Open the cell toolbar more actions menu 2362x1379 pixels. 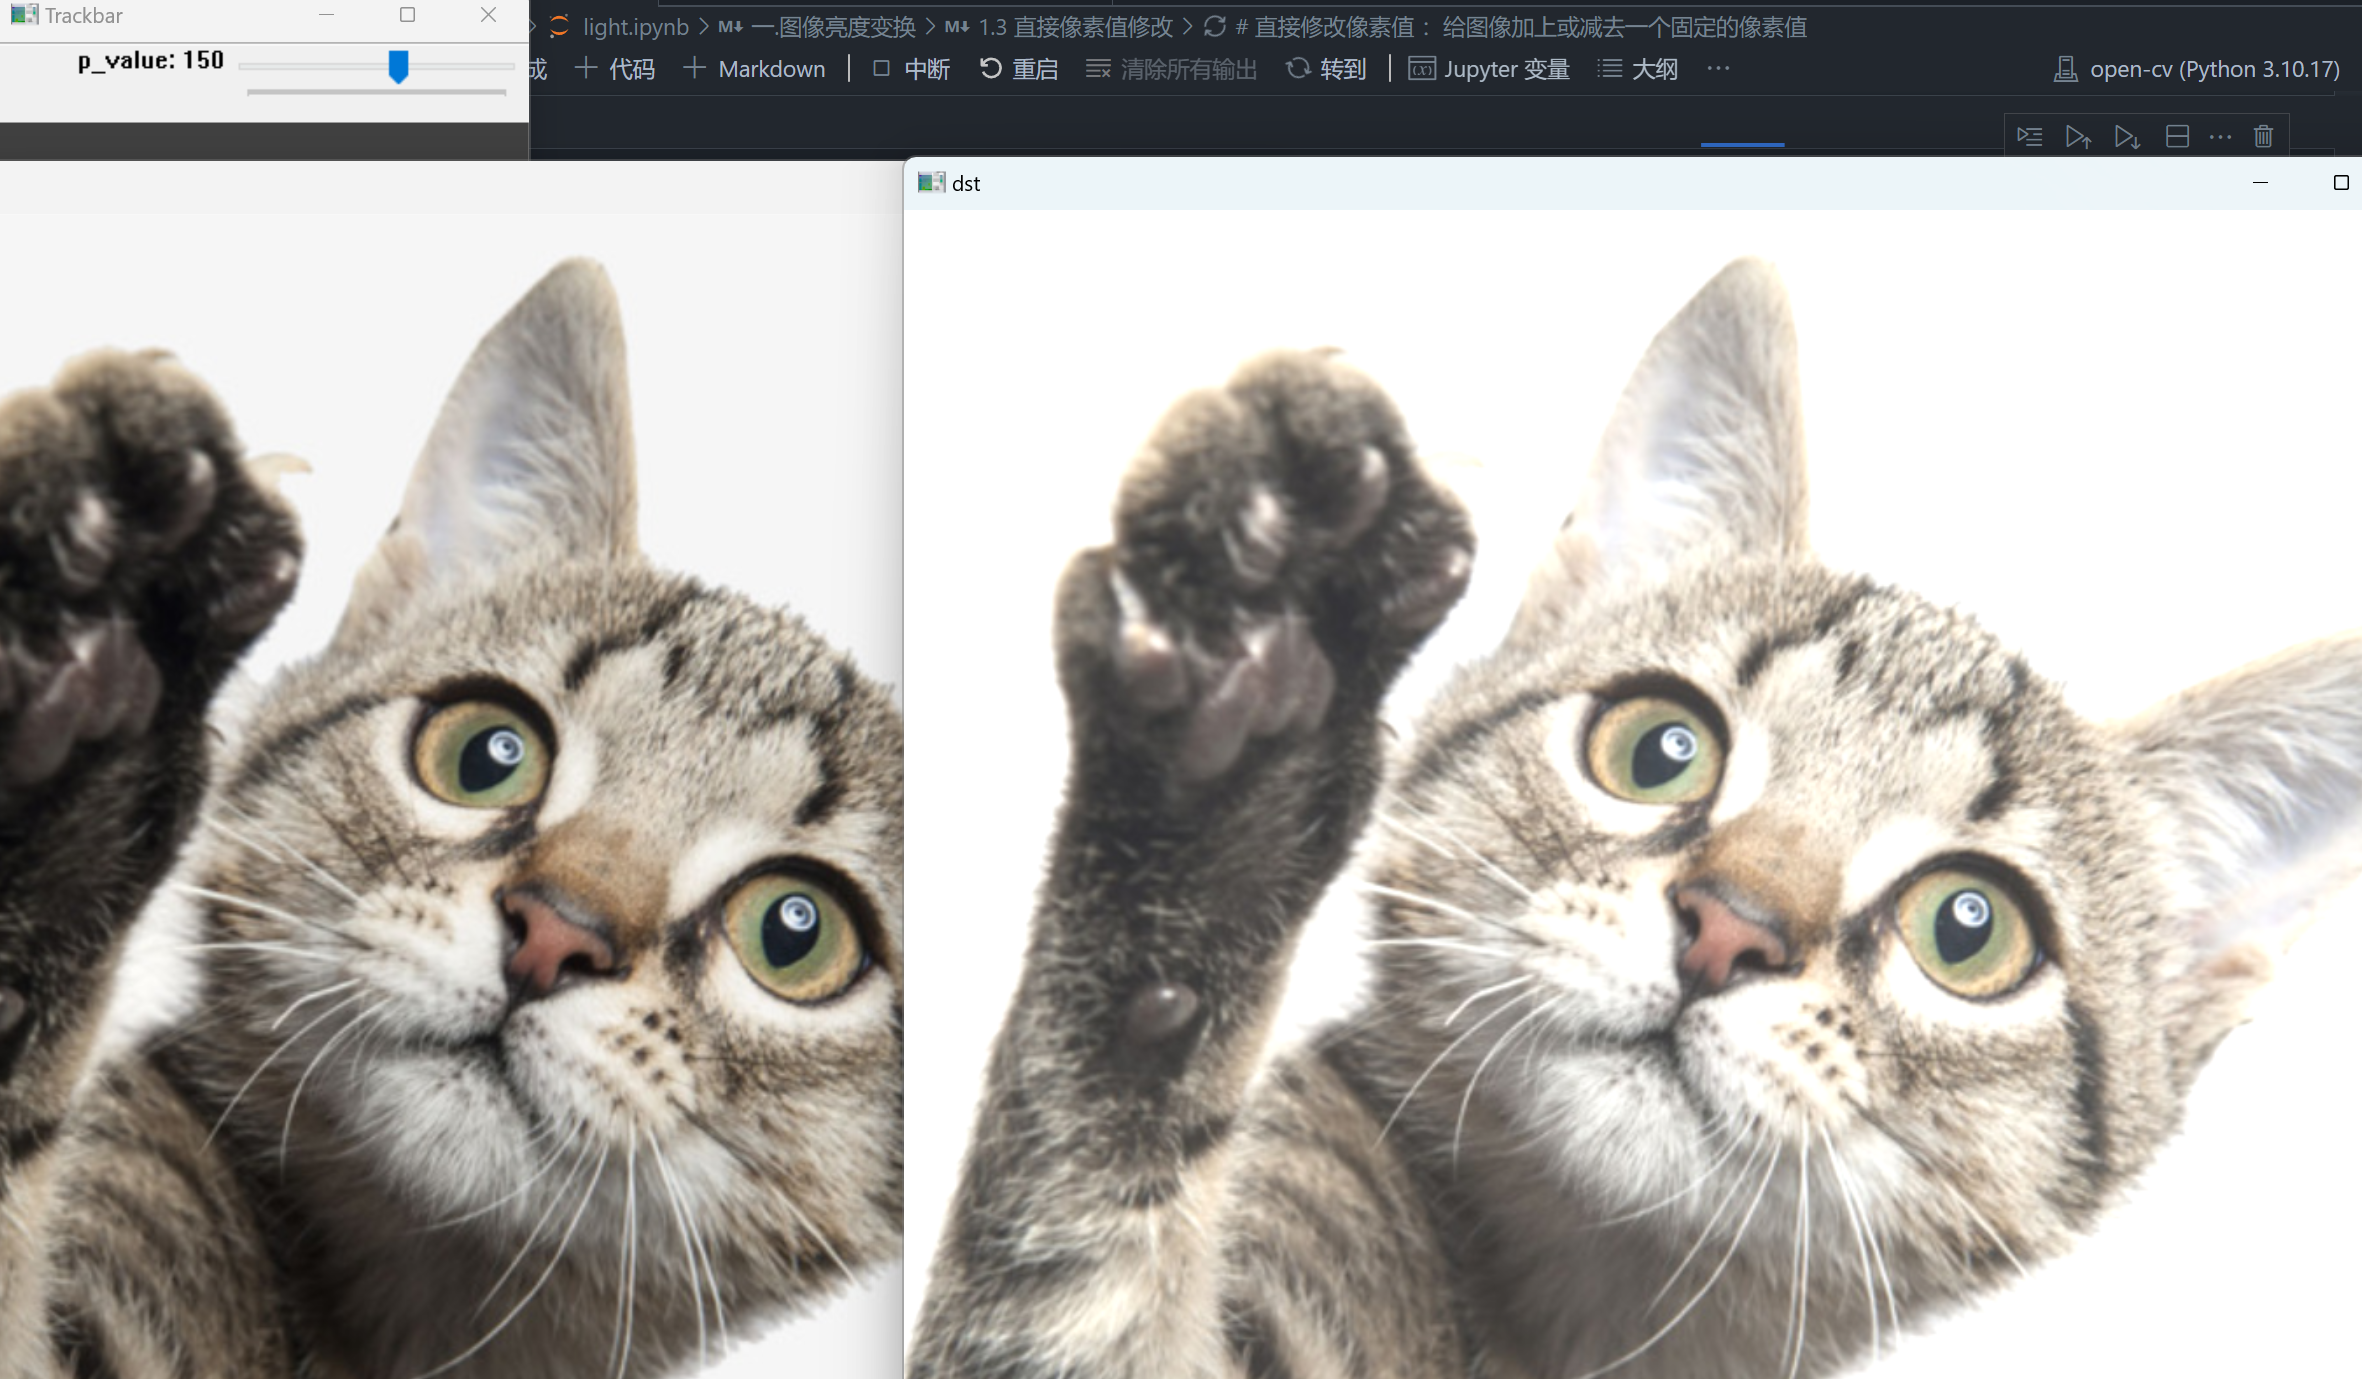pyautogui.click(x=2220, y=136)
